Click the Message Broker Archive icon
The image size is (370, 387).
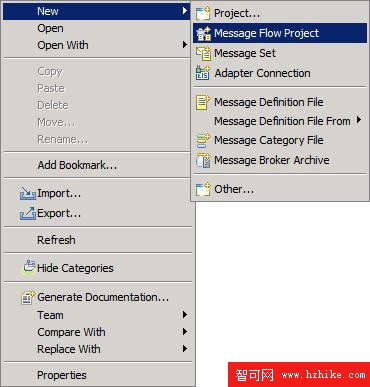click(203, 160)
